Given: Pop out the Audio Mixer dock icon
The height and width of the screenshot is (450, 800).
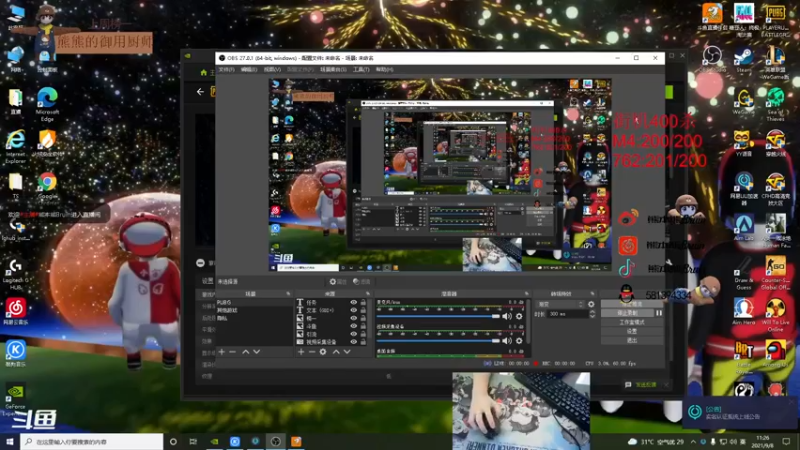Looking at the screenshot, I should (x=527, y=294).
